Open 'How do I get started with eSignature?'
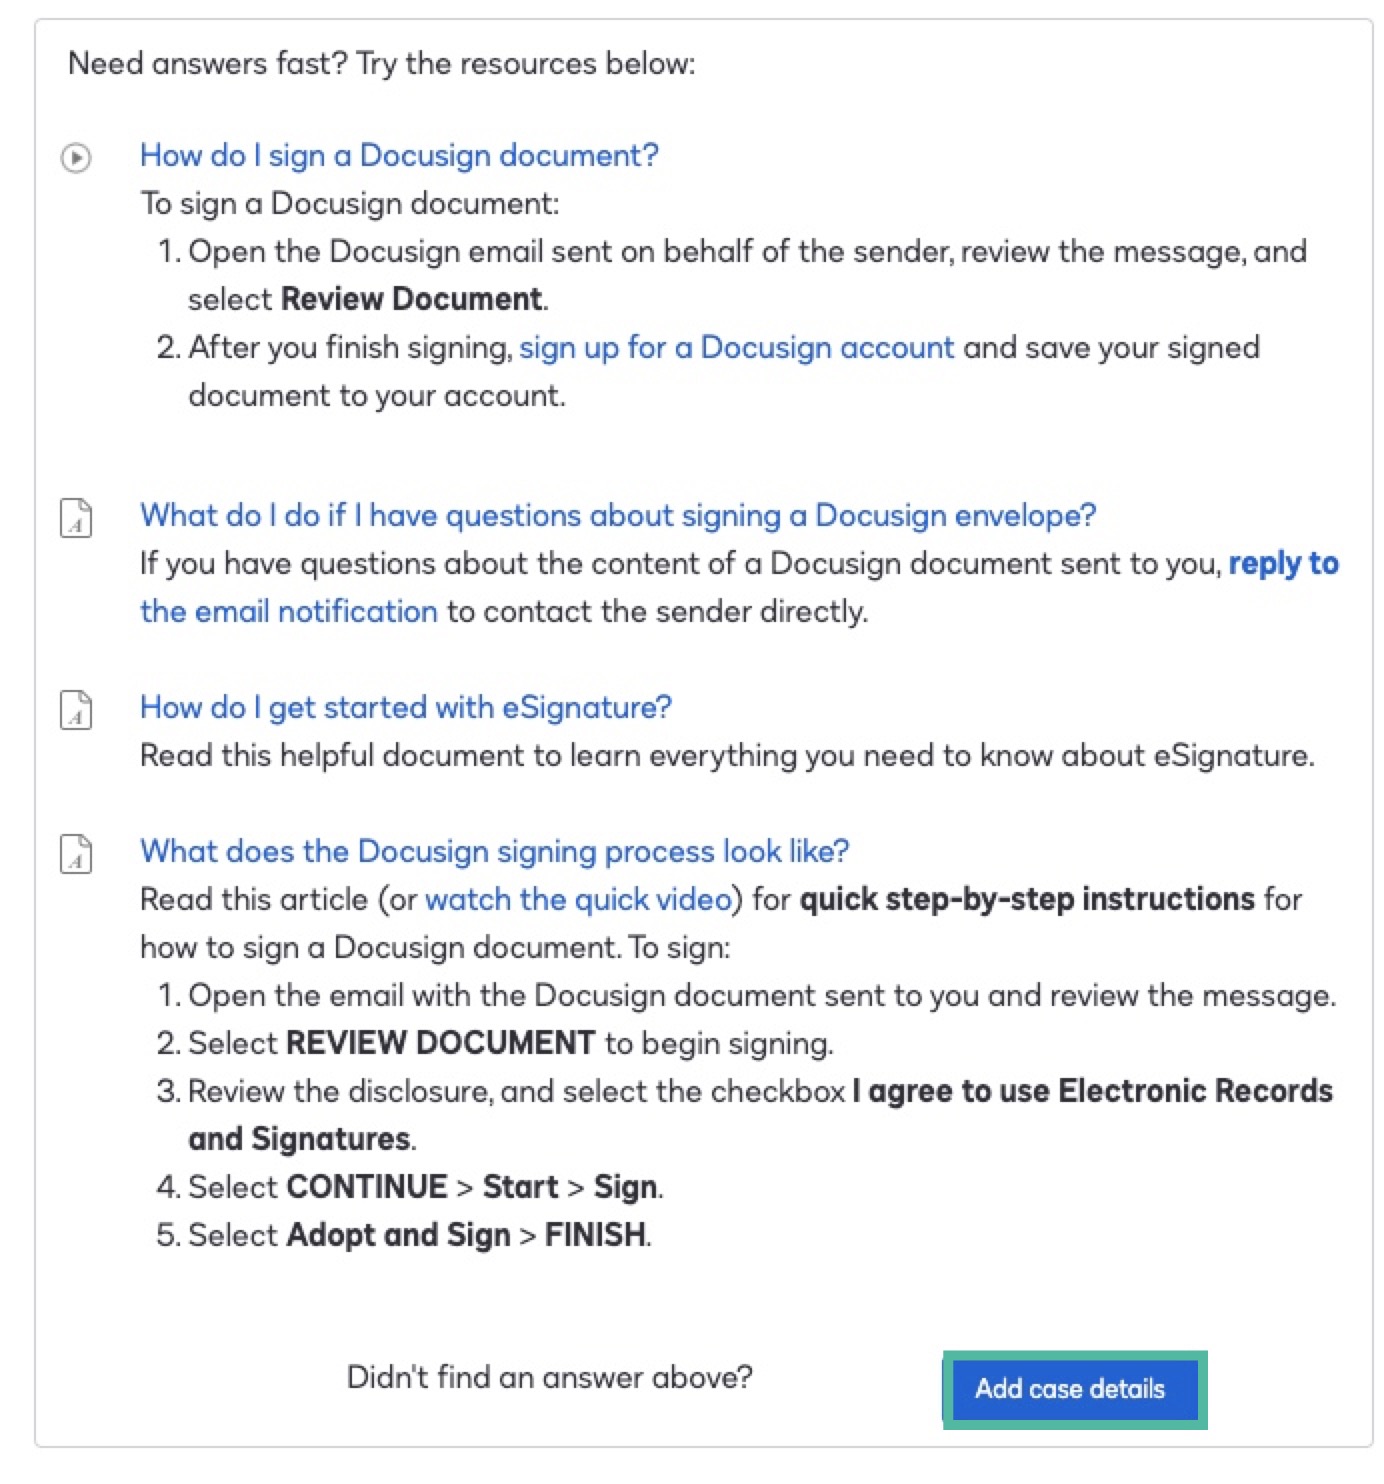The image size is (1384, 1484). (x=406, y=708)
